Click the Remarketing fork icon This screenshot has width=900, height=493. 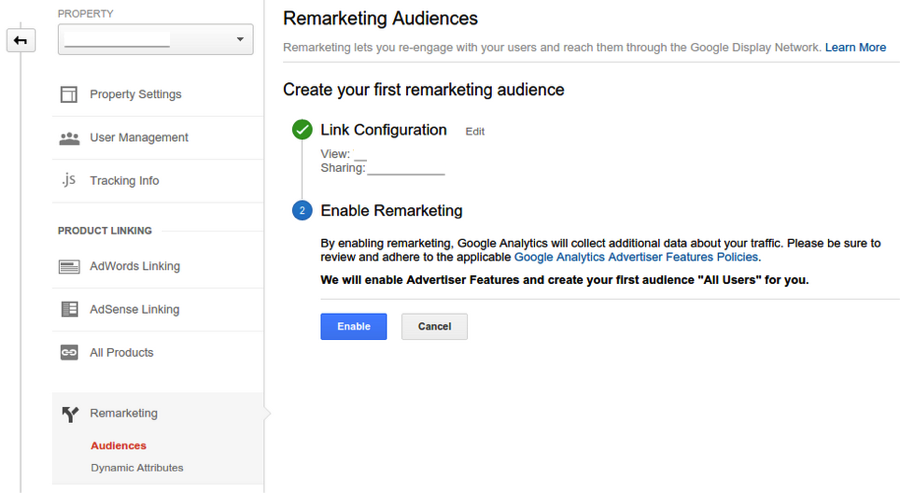pos(70,414)
